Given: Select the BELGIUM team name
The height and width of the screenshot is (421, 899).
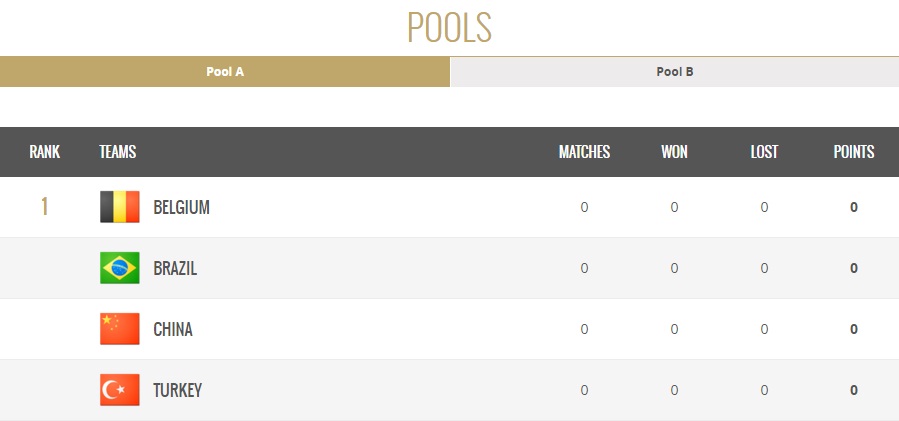Looking at the screenshot, I should (181, 208).
